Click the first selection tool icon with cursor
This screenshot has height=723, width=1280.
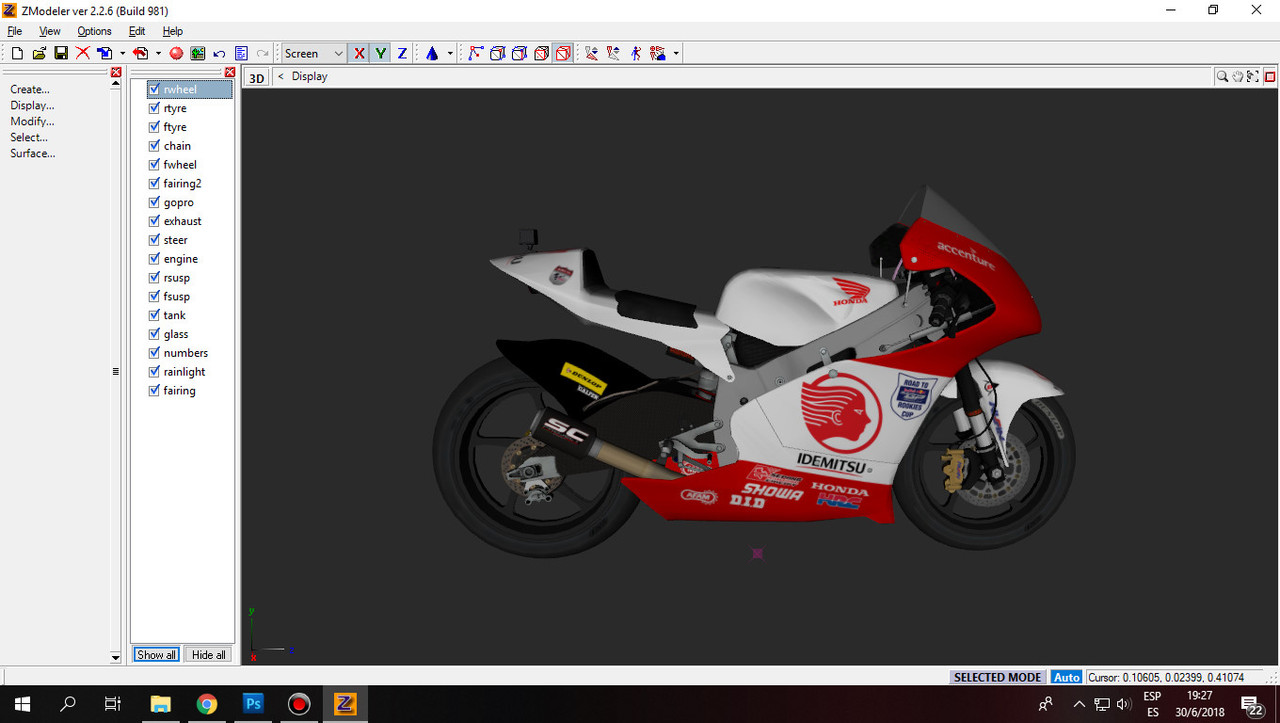coord(592,53)
